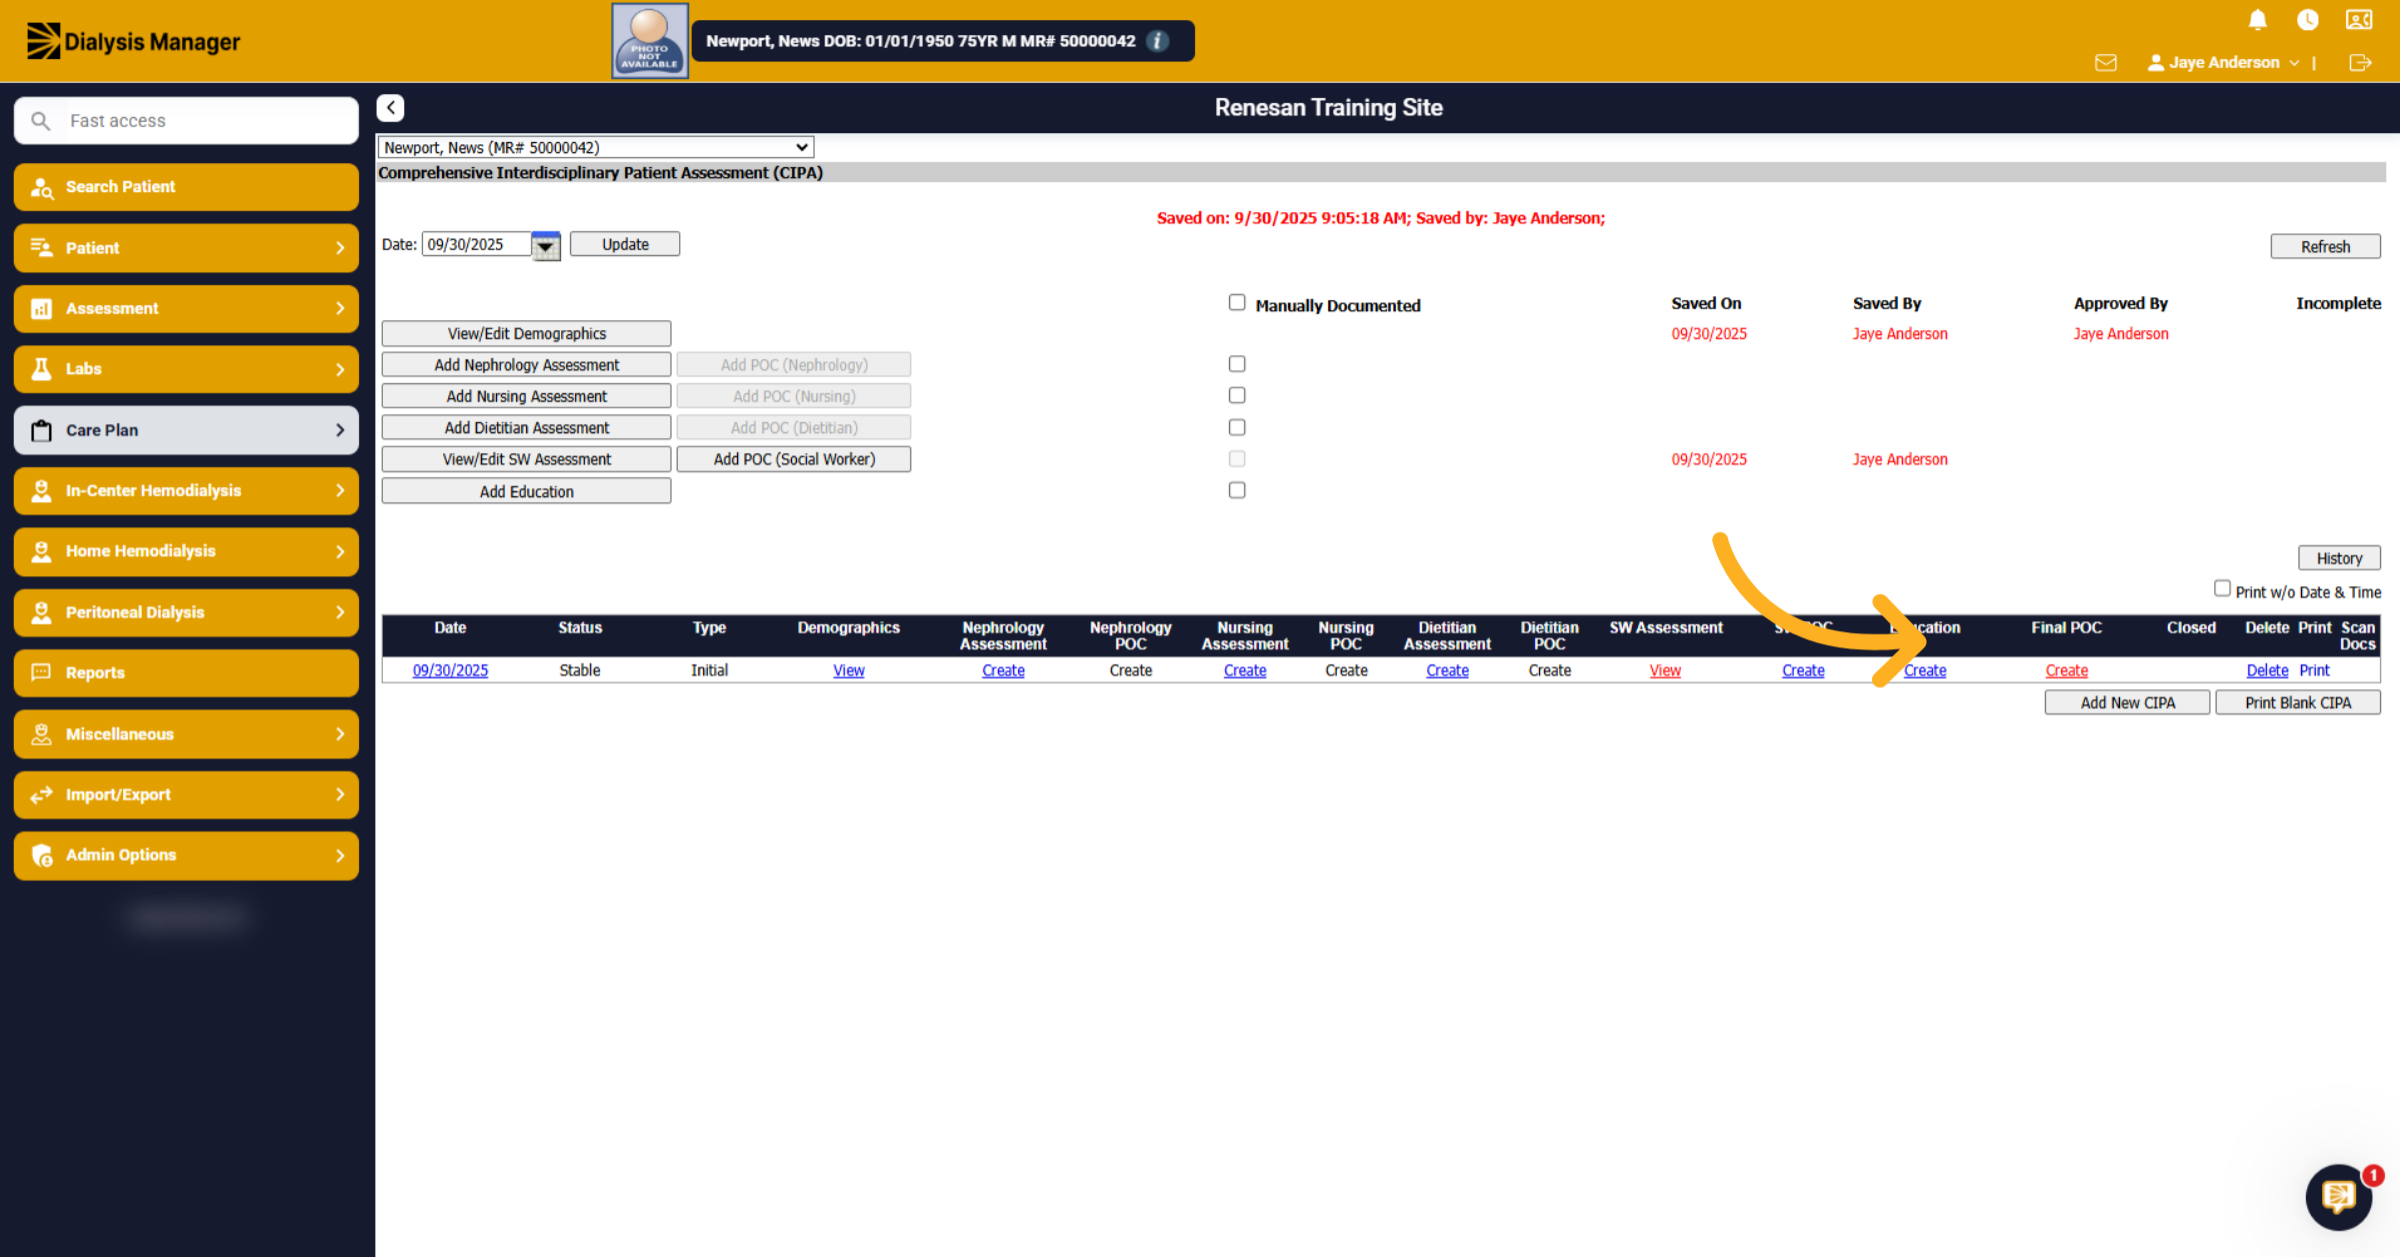Image resolution: width=2400 pixels, height=1257 pixels.
Task: Click the Refresh button
Action: [2325, 247]
